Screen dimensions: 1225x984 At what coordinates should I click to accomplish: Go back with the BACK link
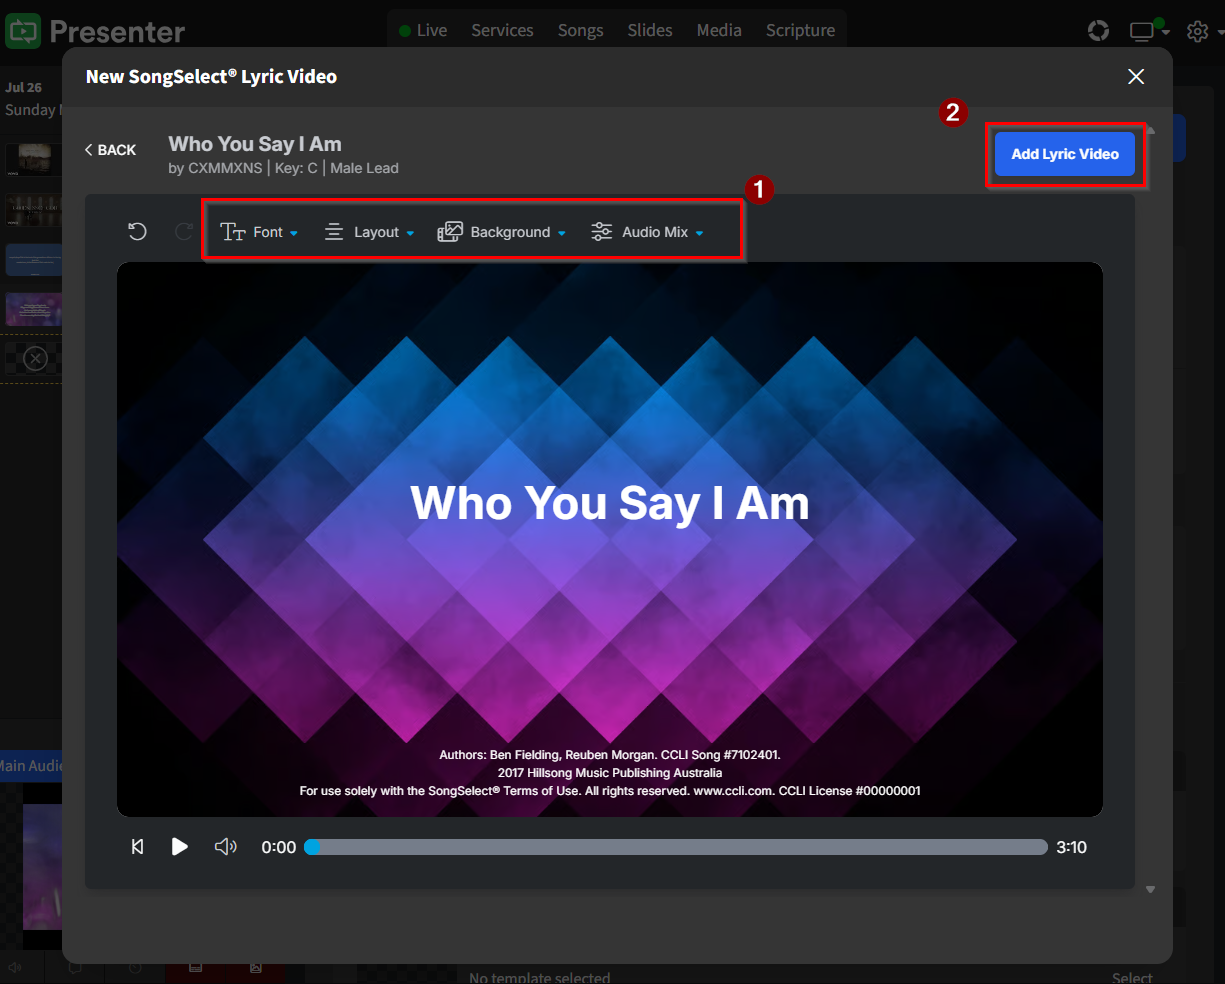(110, 150)
